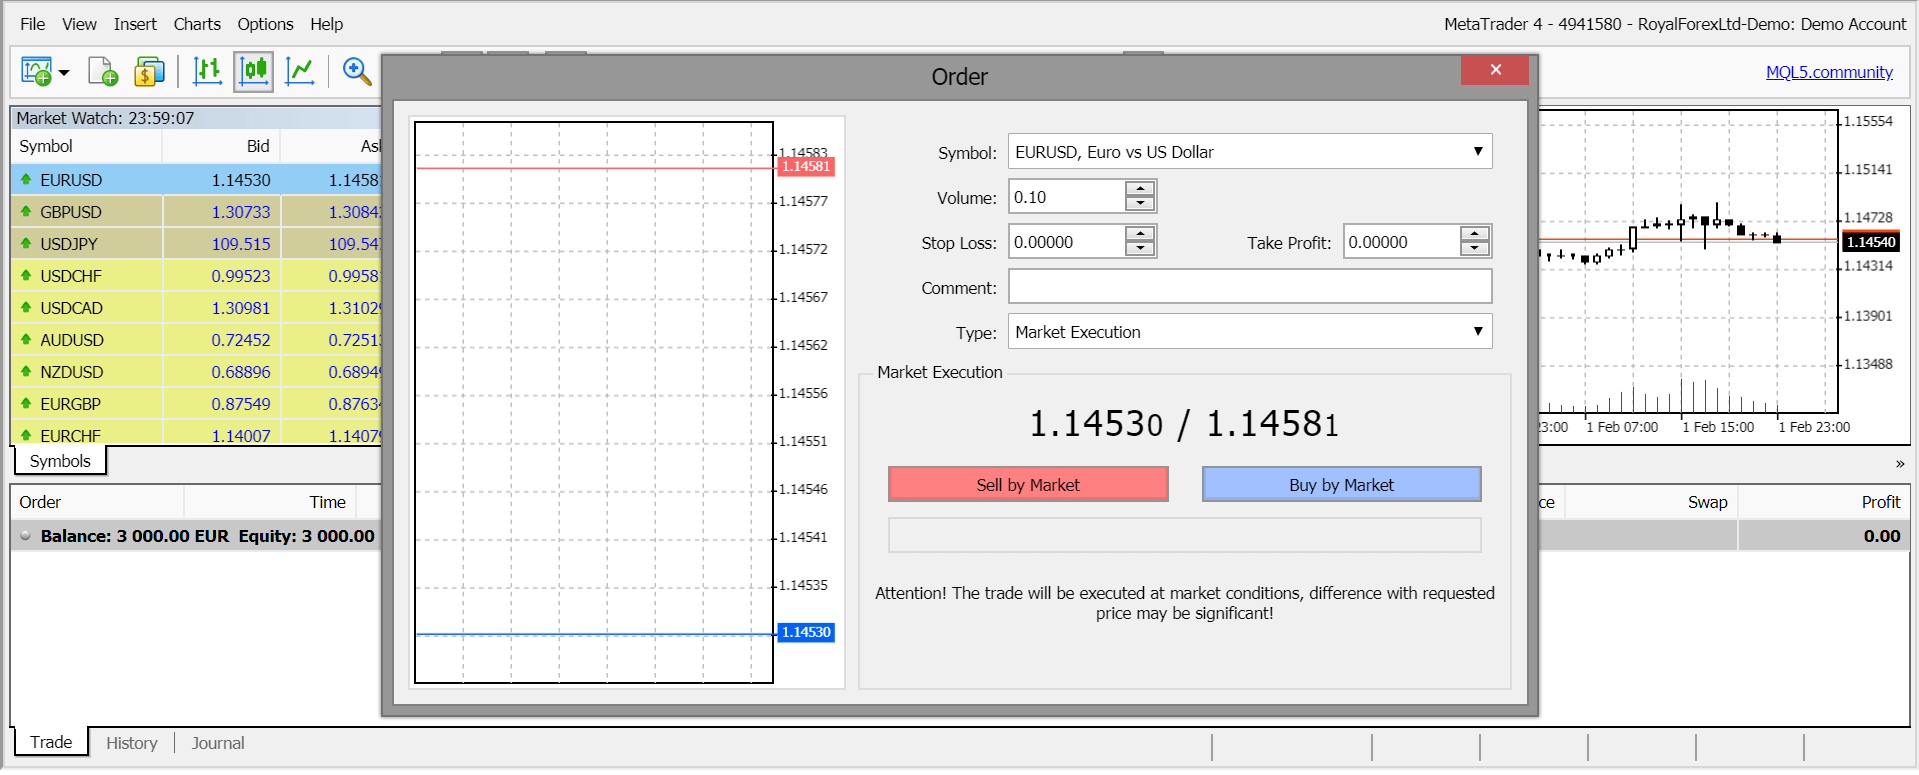Select USDJPY row in Market Watch
The image size is (1919, 775).
pyautogui.click(x=196, y=244)
